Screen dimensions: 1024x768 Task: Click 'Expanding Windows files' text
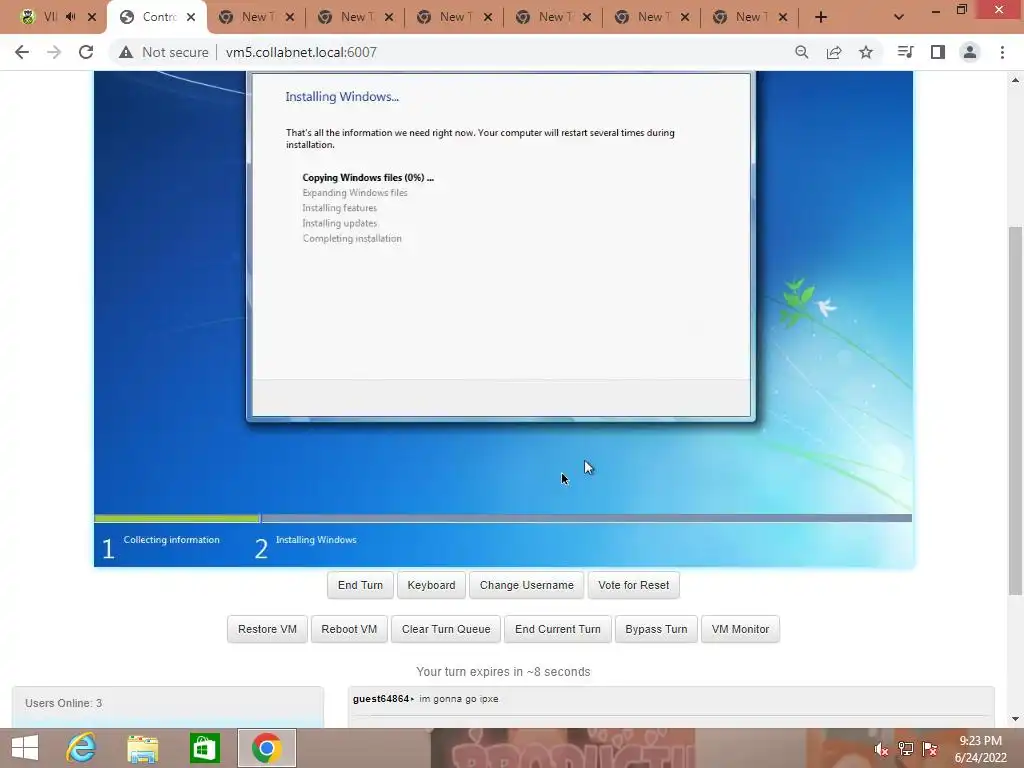pyautogui.click(x=355, y=193)
